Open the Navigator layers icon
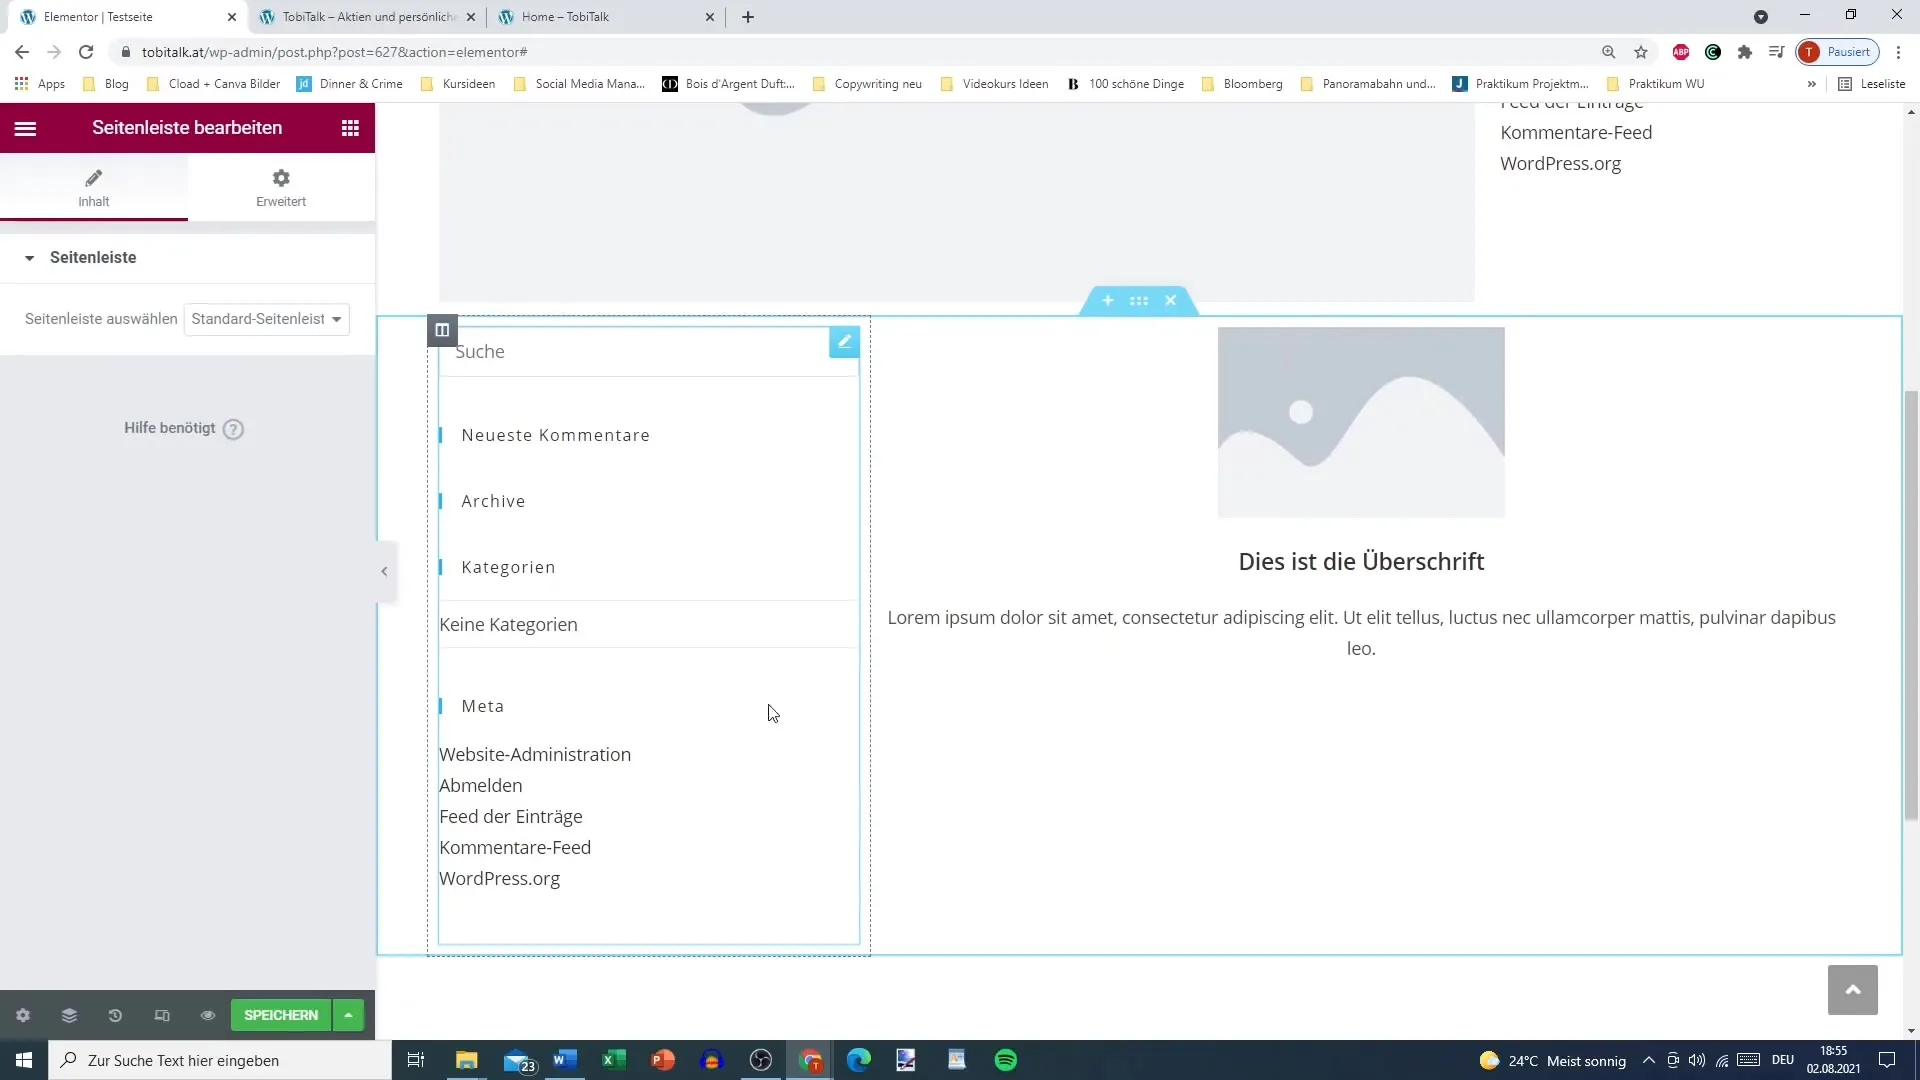The width and height of the screenshot is (1920, 1080). pos(69,1015)
